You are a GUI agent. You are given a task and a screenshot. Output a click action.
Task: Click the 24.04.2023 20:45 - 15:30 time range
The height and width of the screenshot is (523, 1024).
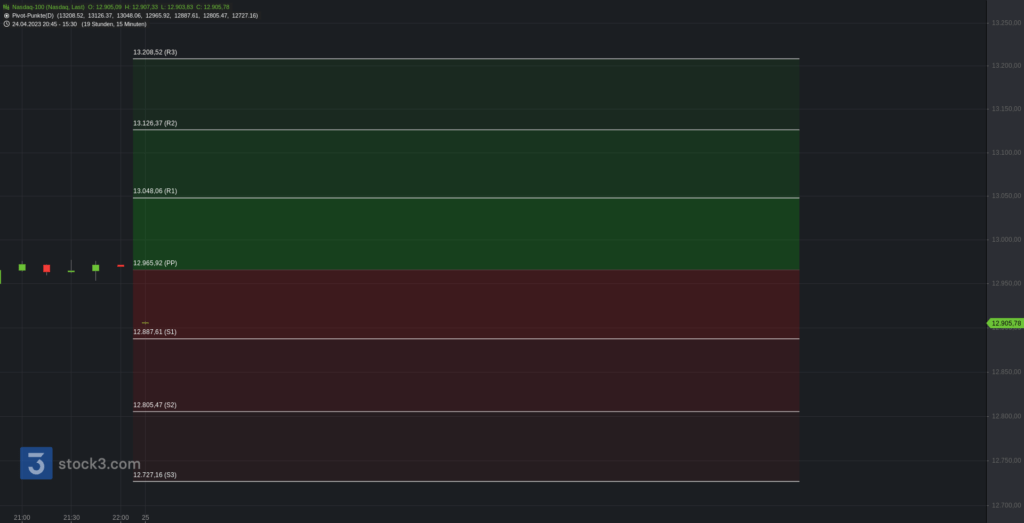44,24
